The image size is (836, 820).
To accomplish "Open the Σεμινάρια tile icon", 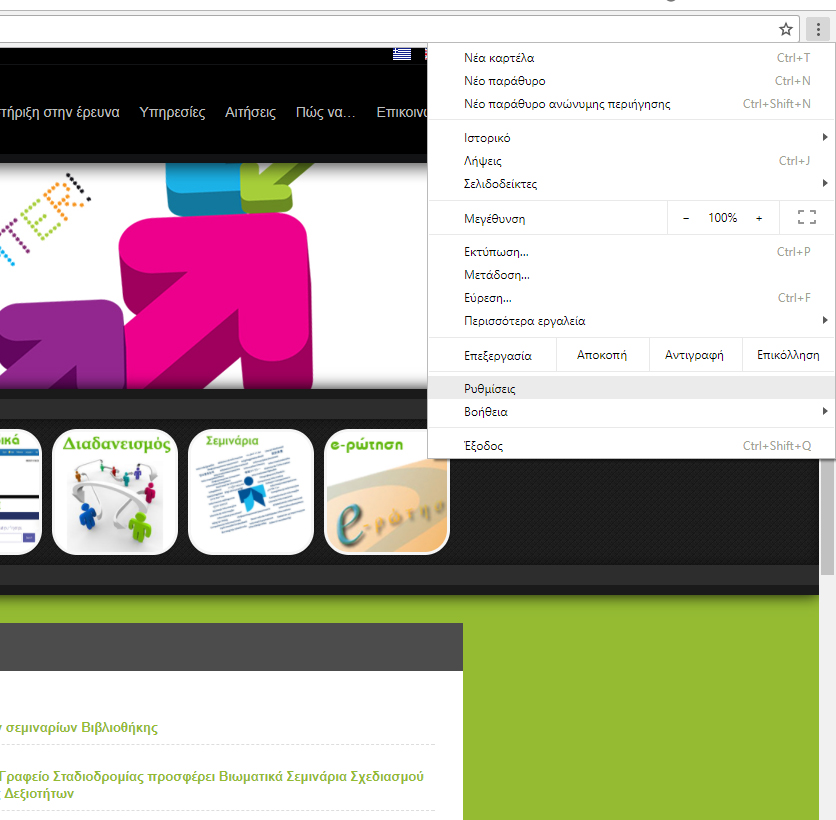I will [x=251, y=492].
